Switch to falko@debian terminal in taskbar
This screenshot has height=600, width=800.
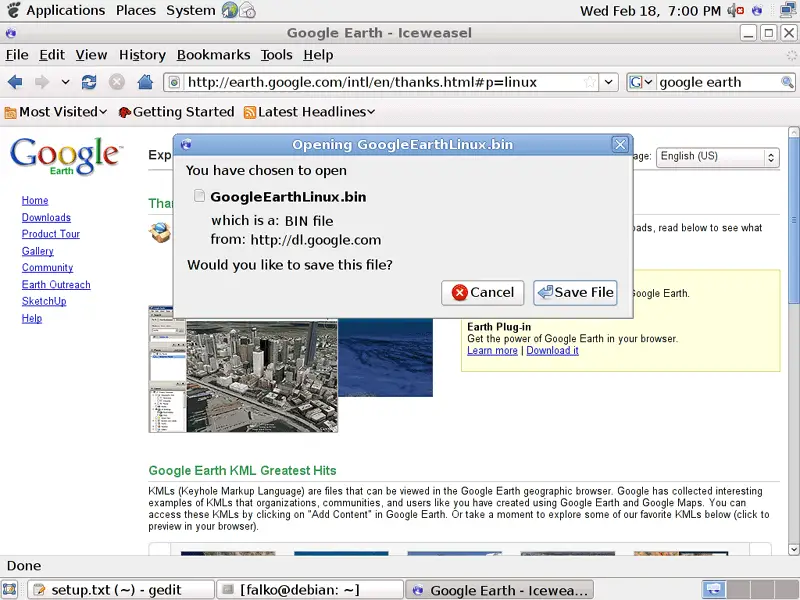pos(310,590)
